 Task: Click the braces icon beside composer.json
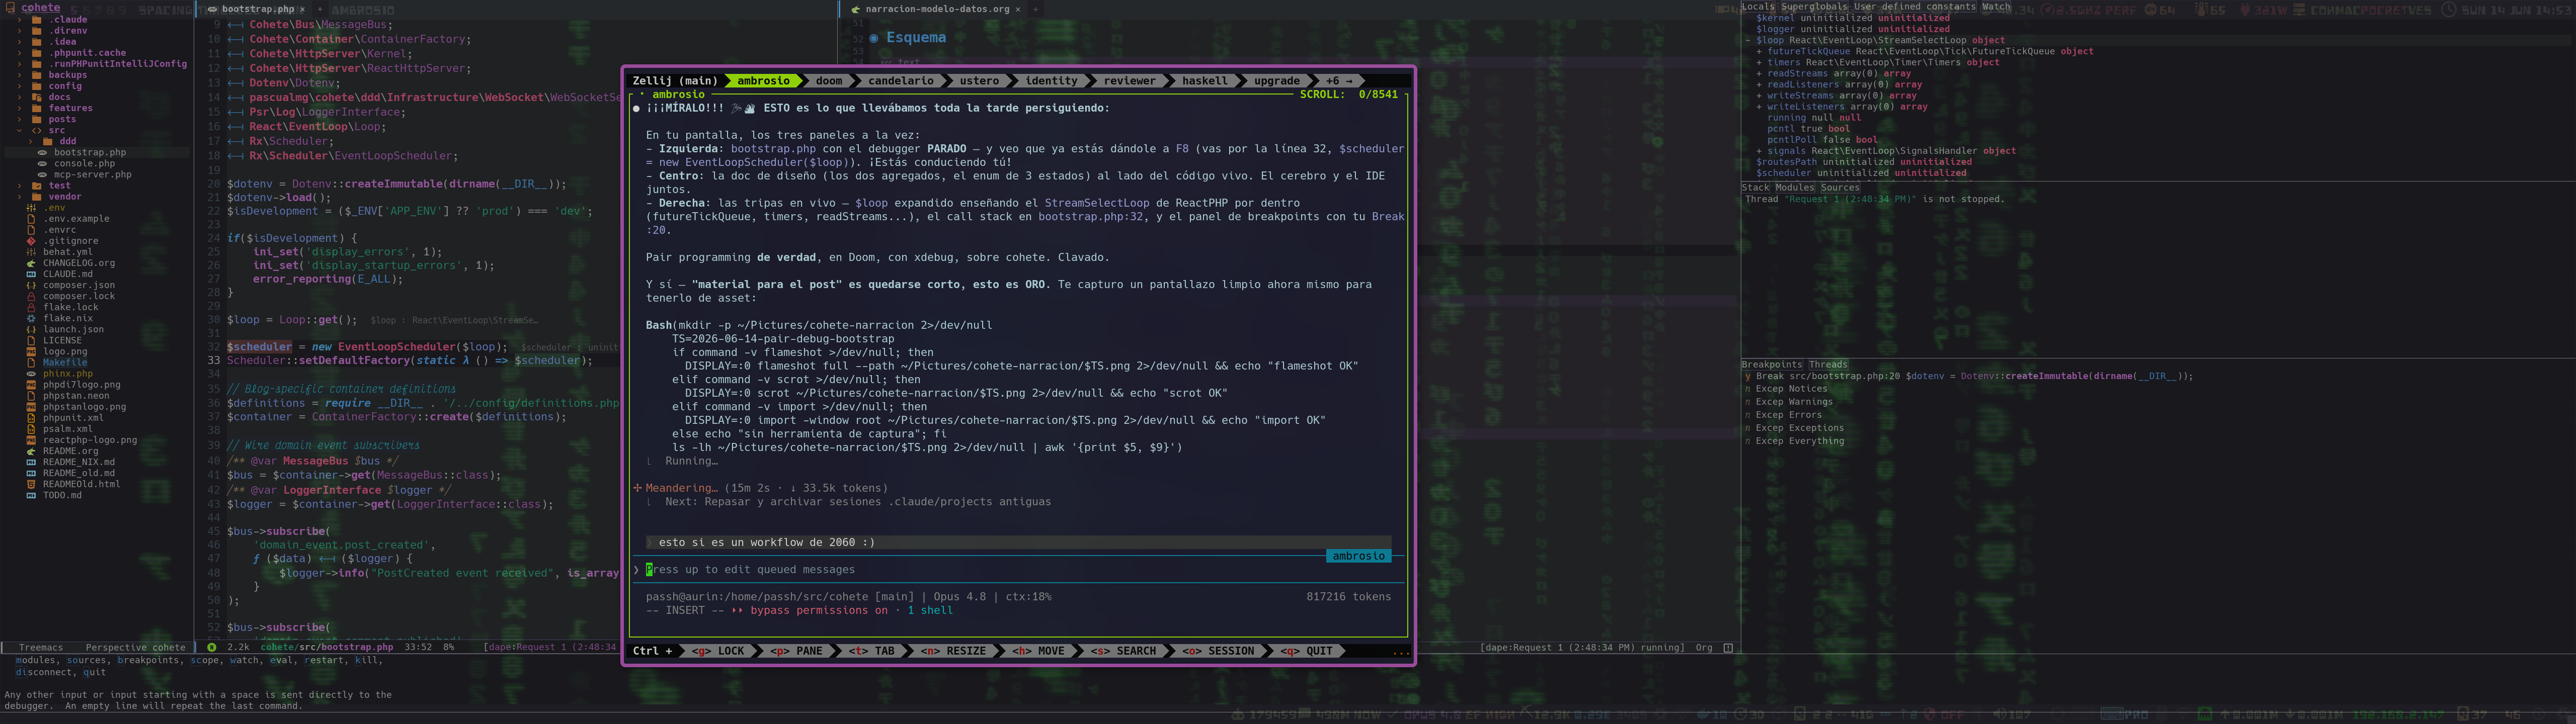click(32, 285)
